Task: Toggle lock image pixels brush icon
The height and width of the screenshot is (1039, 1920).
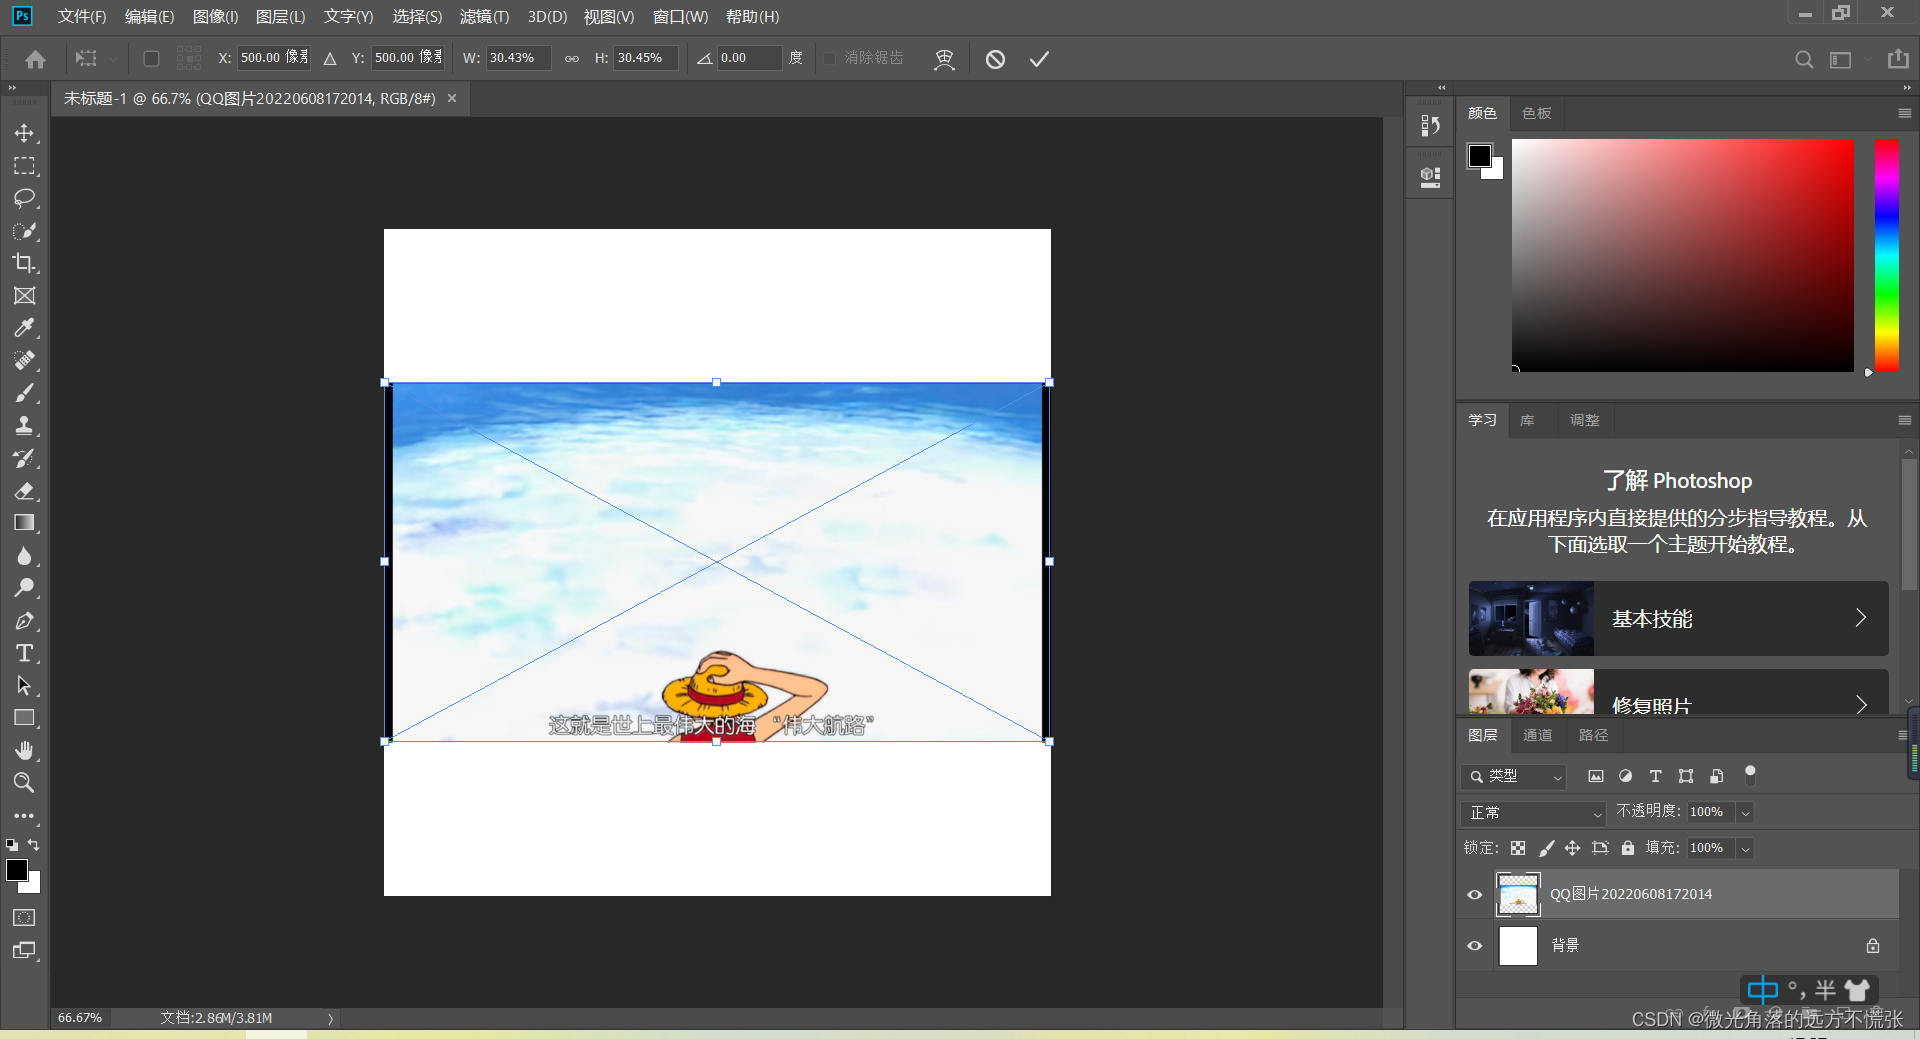Action: [x=1546, y=848]
